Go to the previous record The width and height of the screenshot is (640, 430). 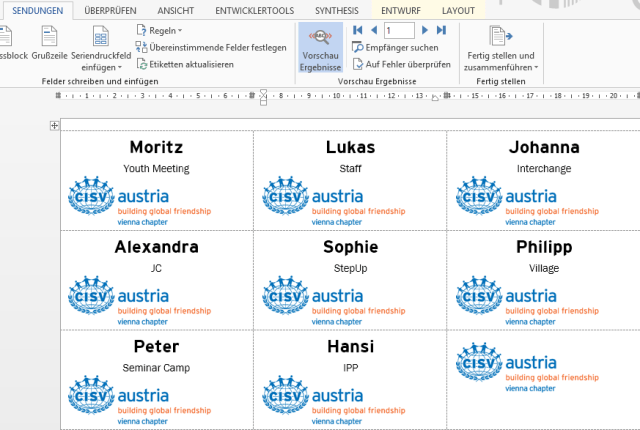pyautogui.click(x=374, y=30)
